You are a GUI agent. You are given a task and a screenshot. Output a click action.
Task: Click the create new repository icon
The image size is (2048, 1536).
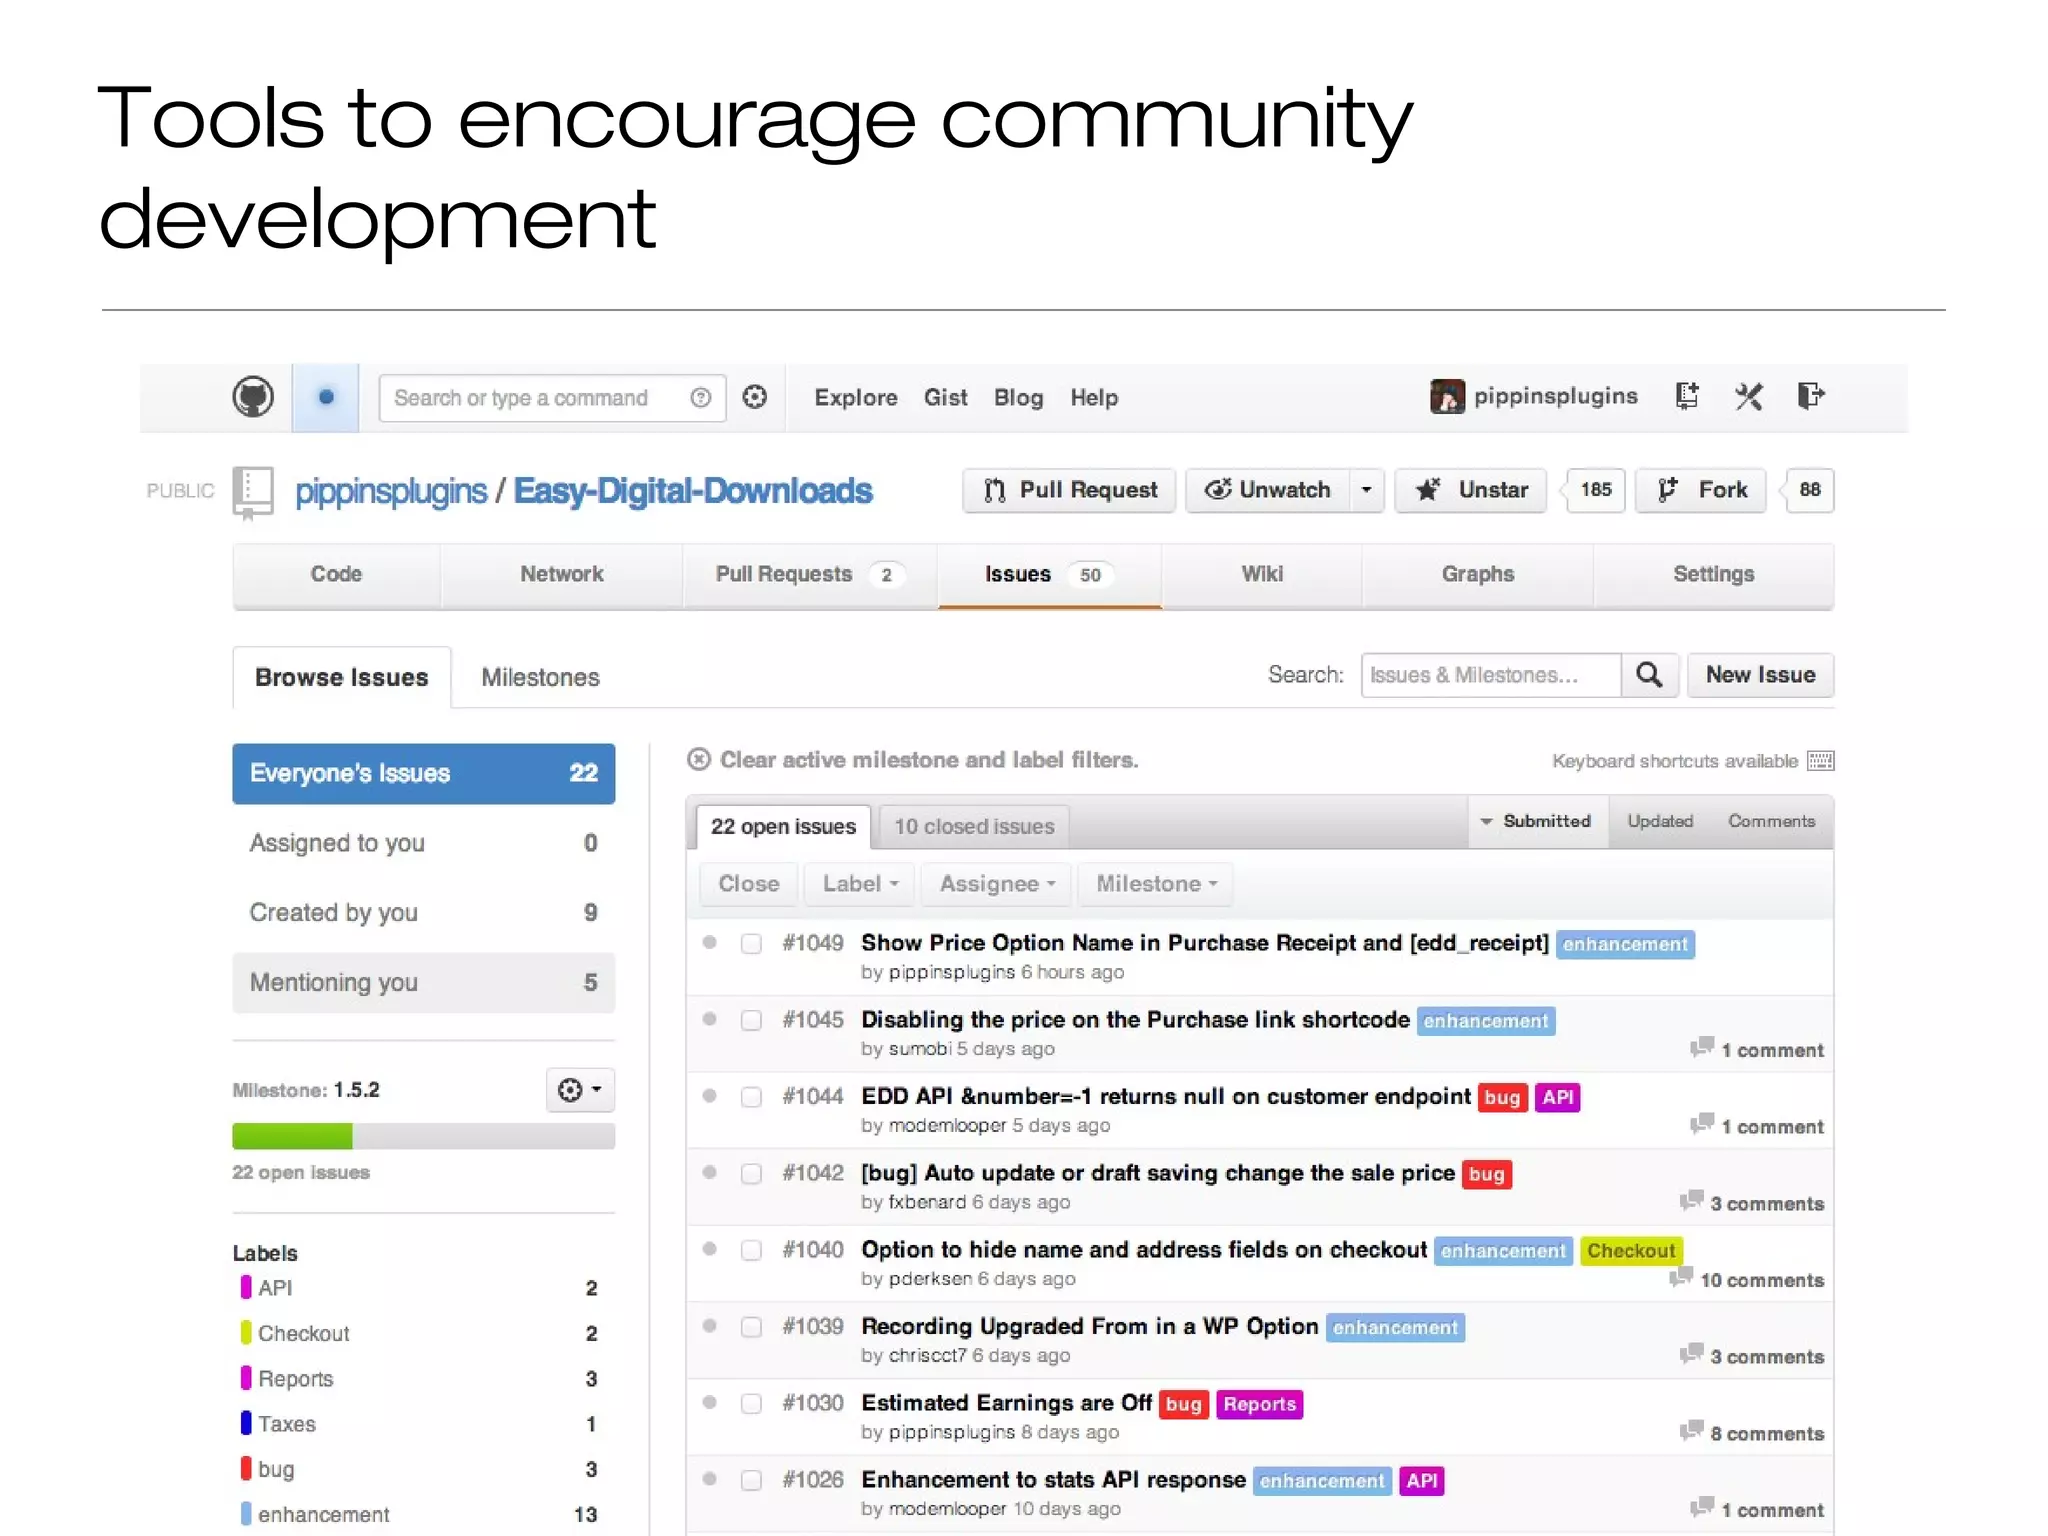pos(1687,396)
